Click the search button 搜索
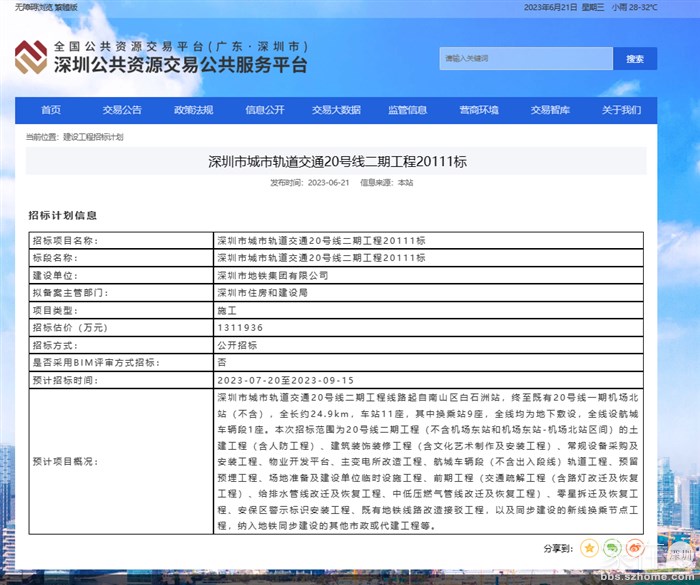This screenshot has height=585, width=700. click(635, 59)
